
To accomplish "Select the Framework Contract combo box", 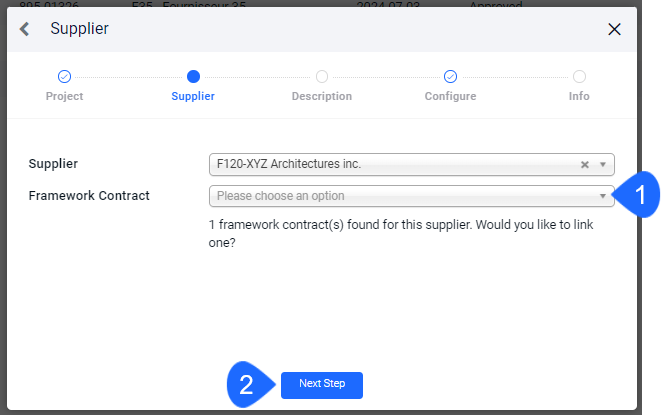I will [411, 196].
